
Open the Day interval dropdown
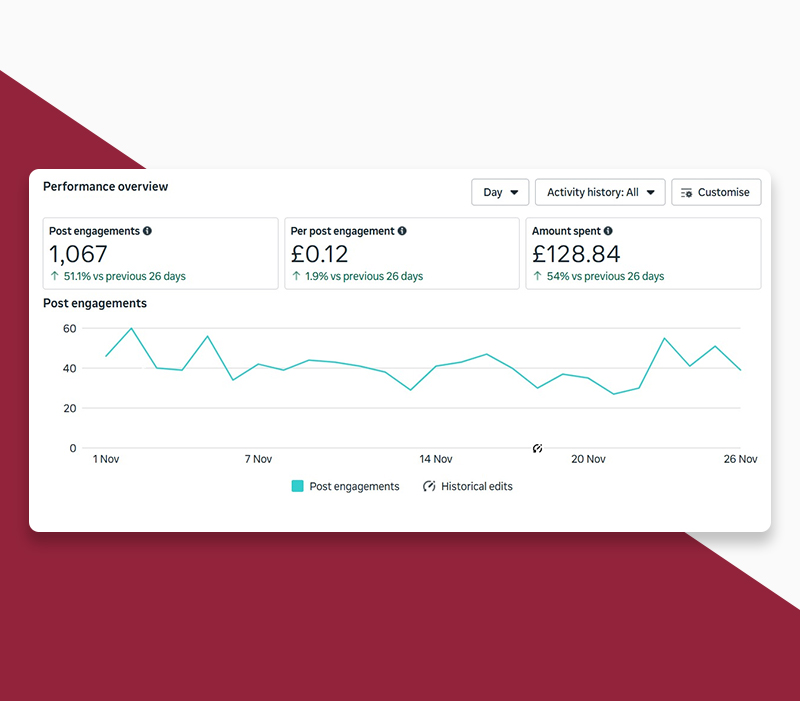[500, 192]
